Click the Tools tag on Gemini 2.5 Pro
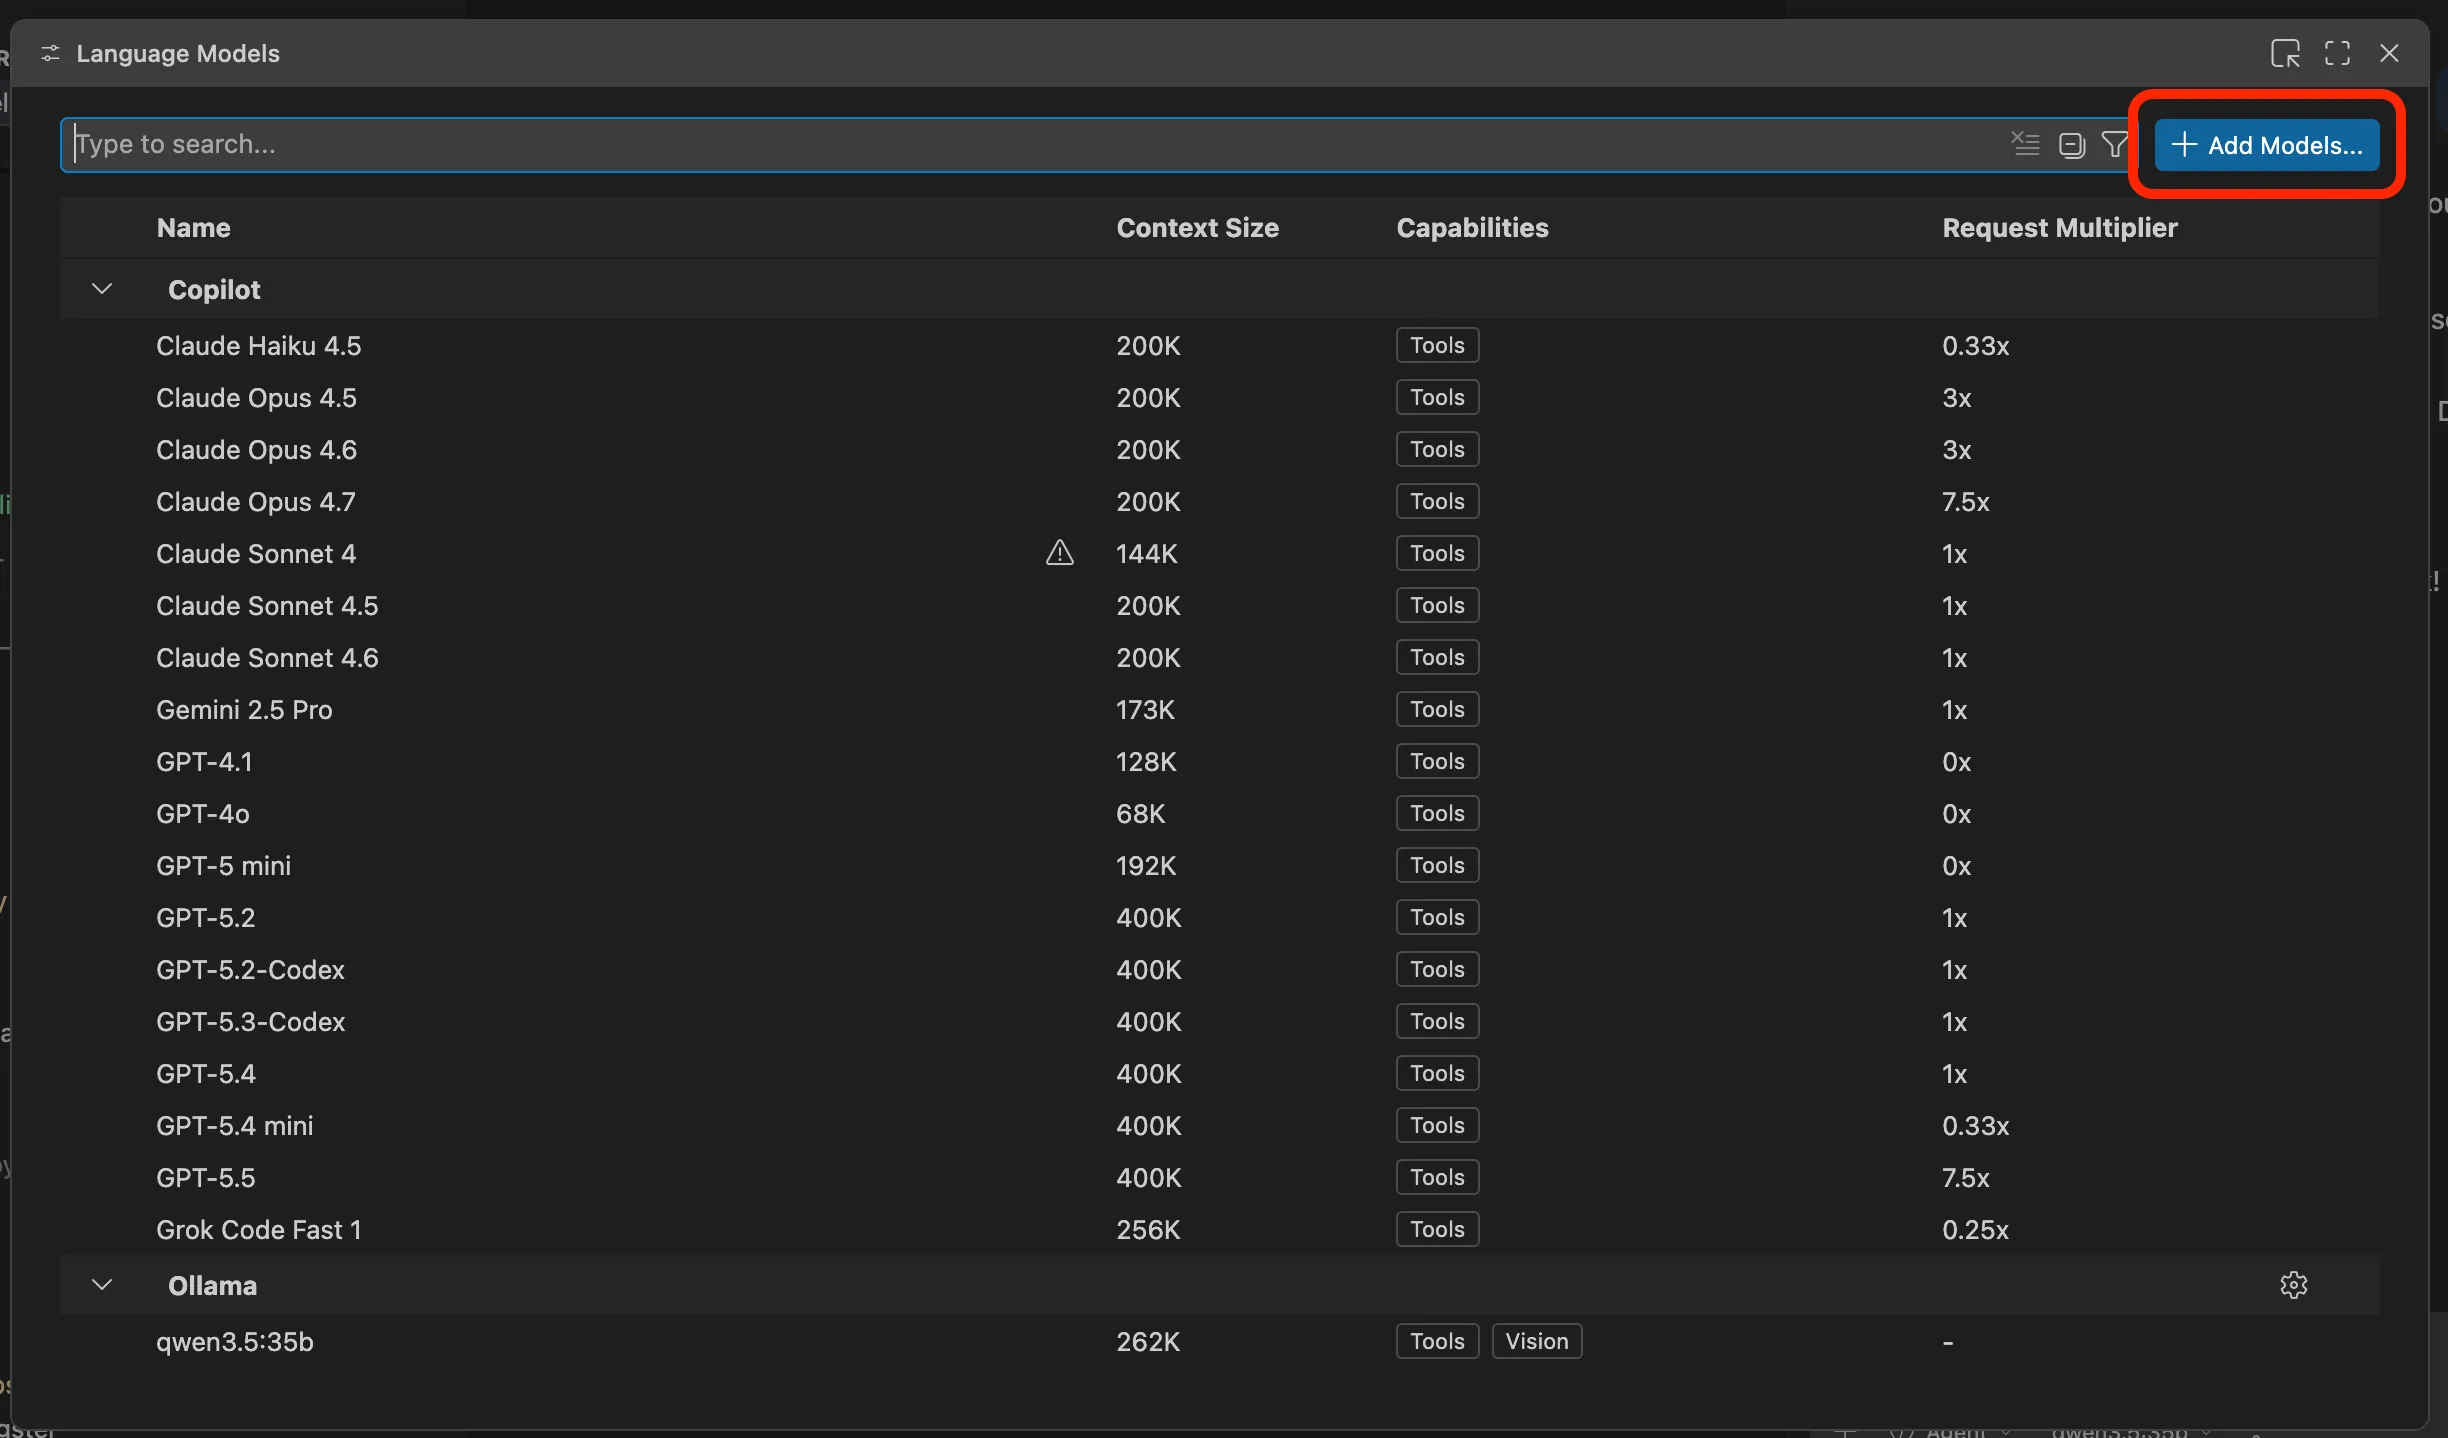The image size is (2448, 1438). (1437, 709)
